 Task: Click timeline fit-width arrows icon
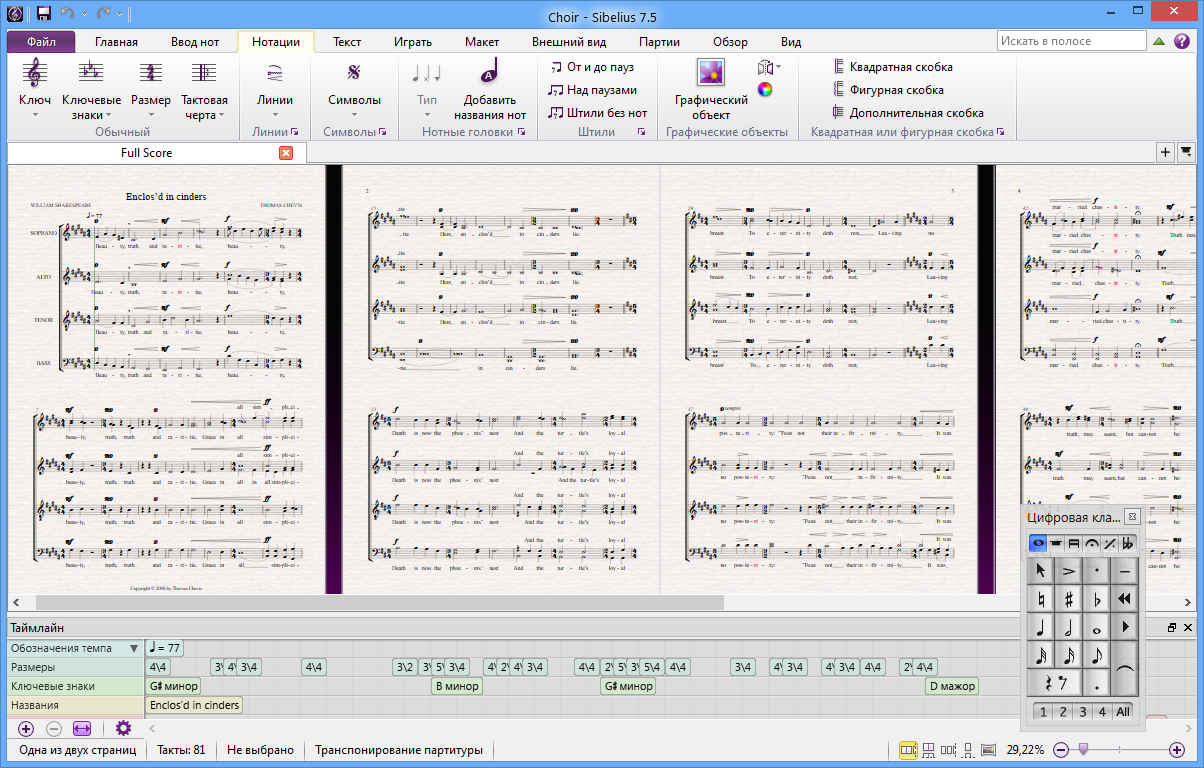(x=82, y=729)
